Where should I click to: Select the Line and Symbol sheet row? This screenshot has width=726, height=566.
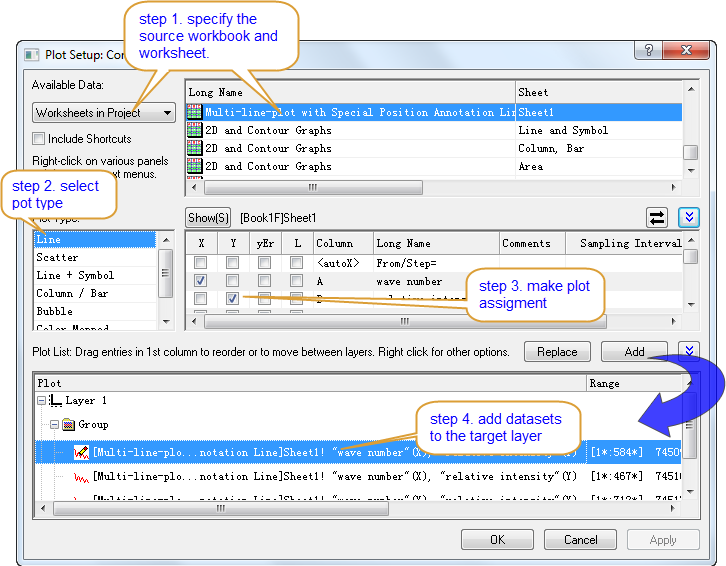pyautogui.click(x=434, y=130)
